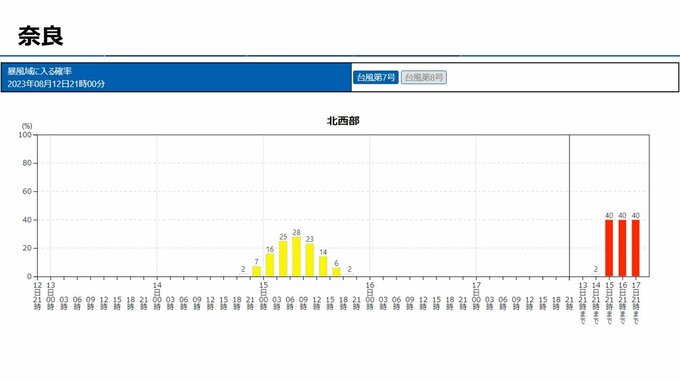Click the yellow bar labeled 25

pos(283,259)
